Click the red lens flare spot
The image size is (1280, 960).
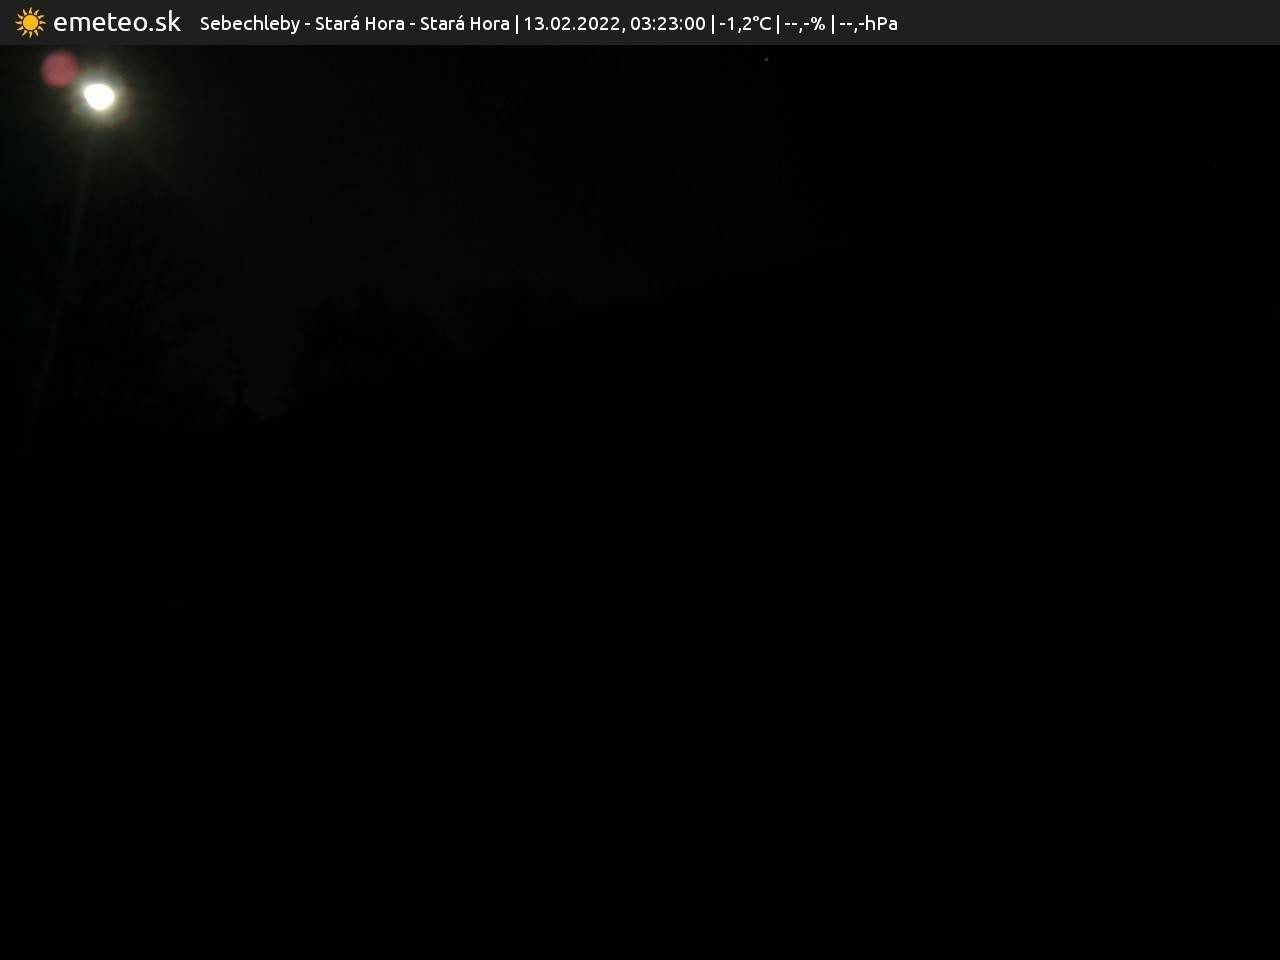tap(60, 69)
